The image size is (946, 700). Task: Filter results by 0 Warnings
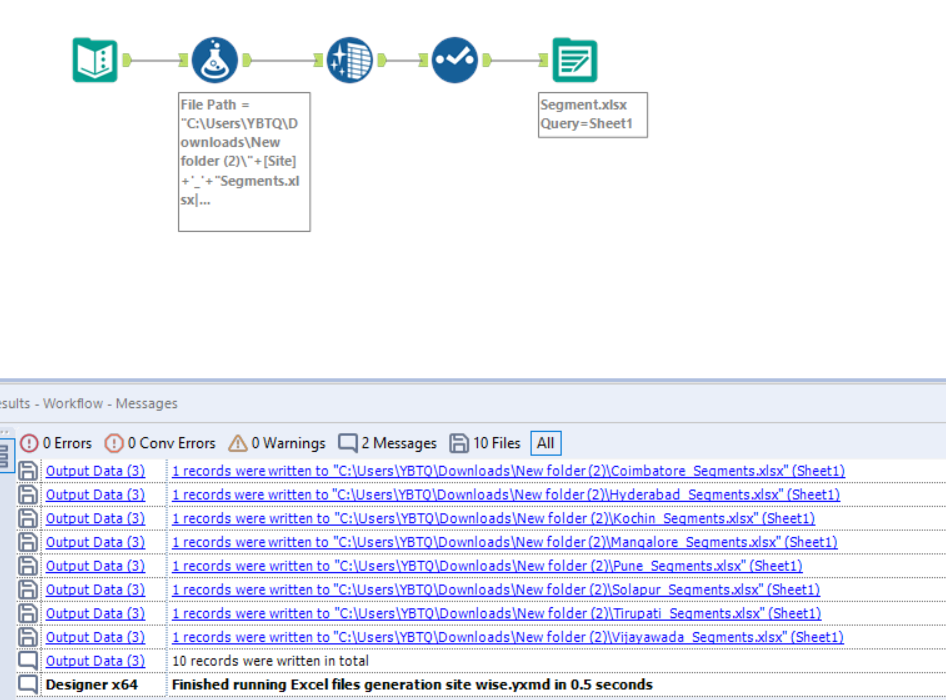pyautogui.click(x=277, y=443)
